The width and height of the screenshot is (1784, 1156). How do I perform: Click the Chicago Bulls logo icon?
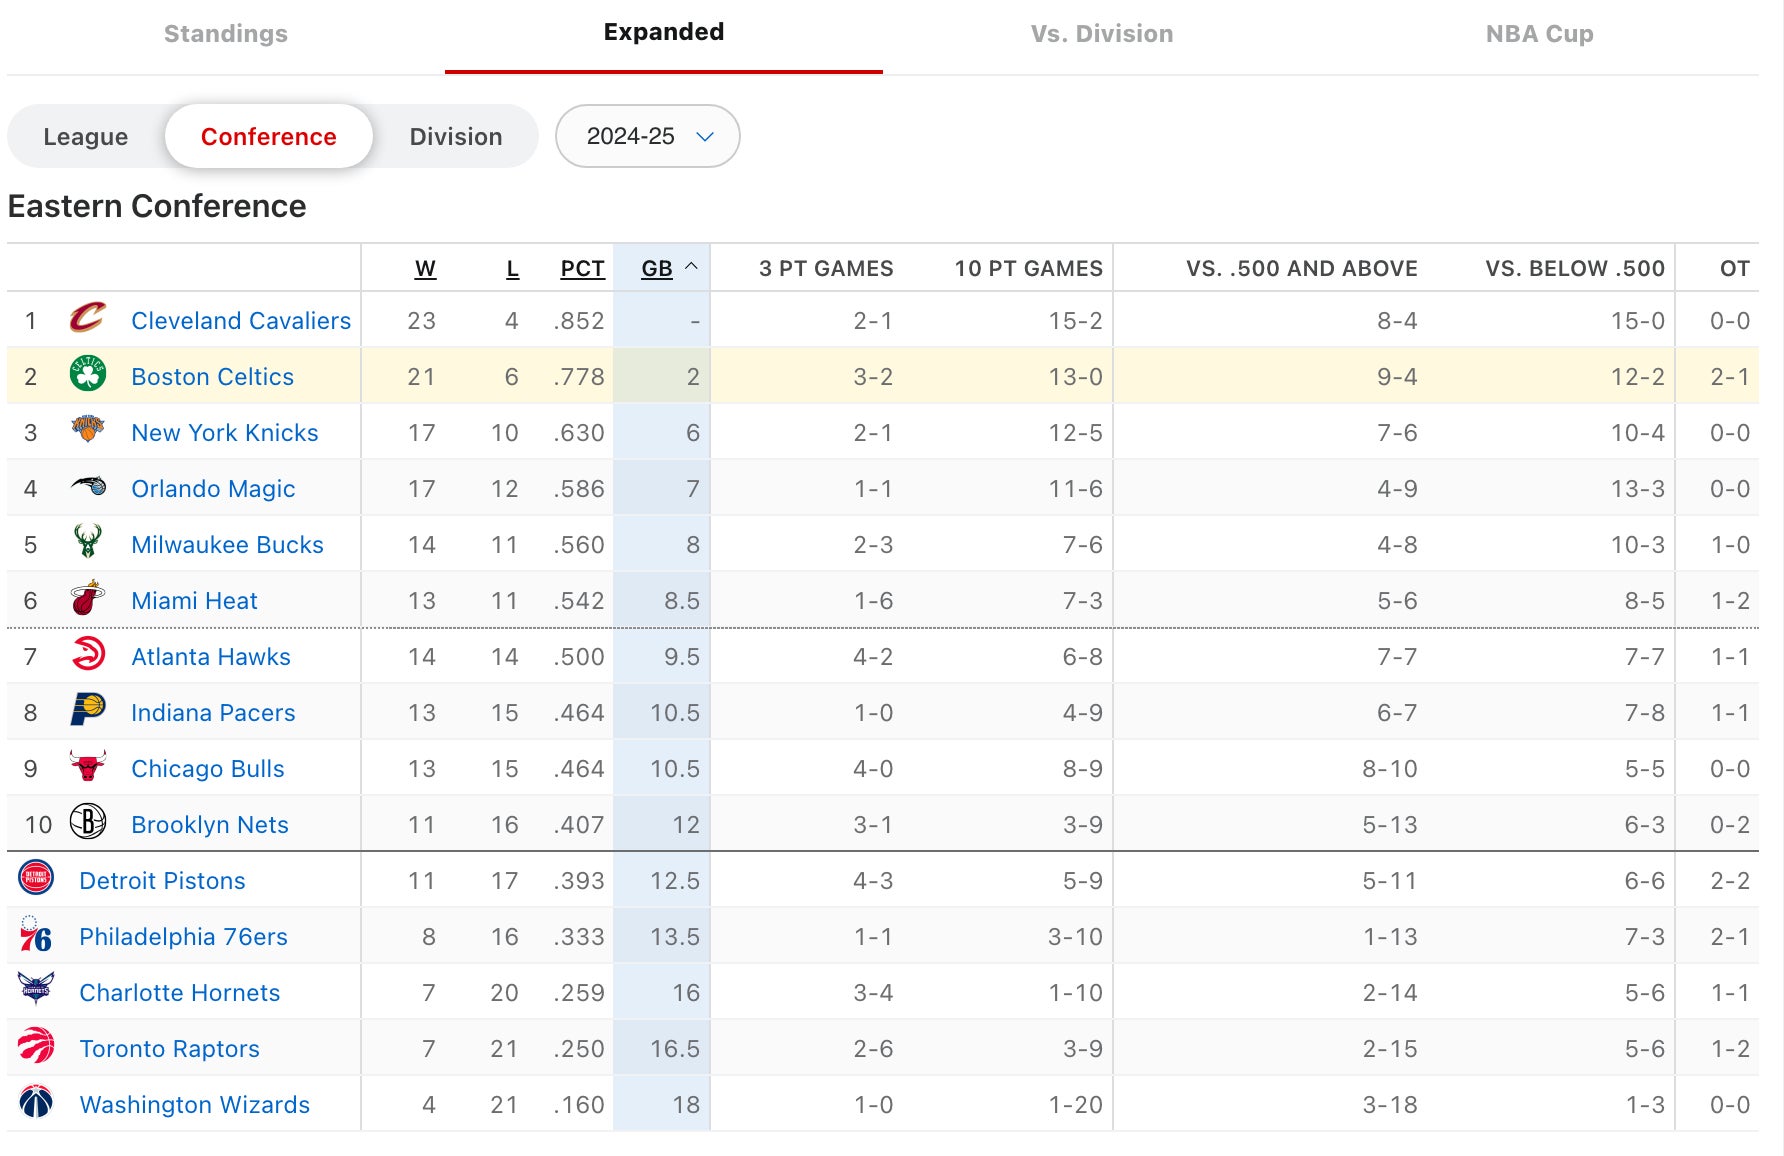(88, 767)
